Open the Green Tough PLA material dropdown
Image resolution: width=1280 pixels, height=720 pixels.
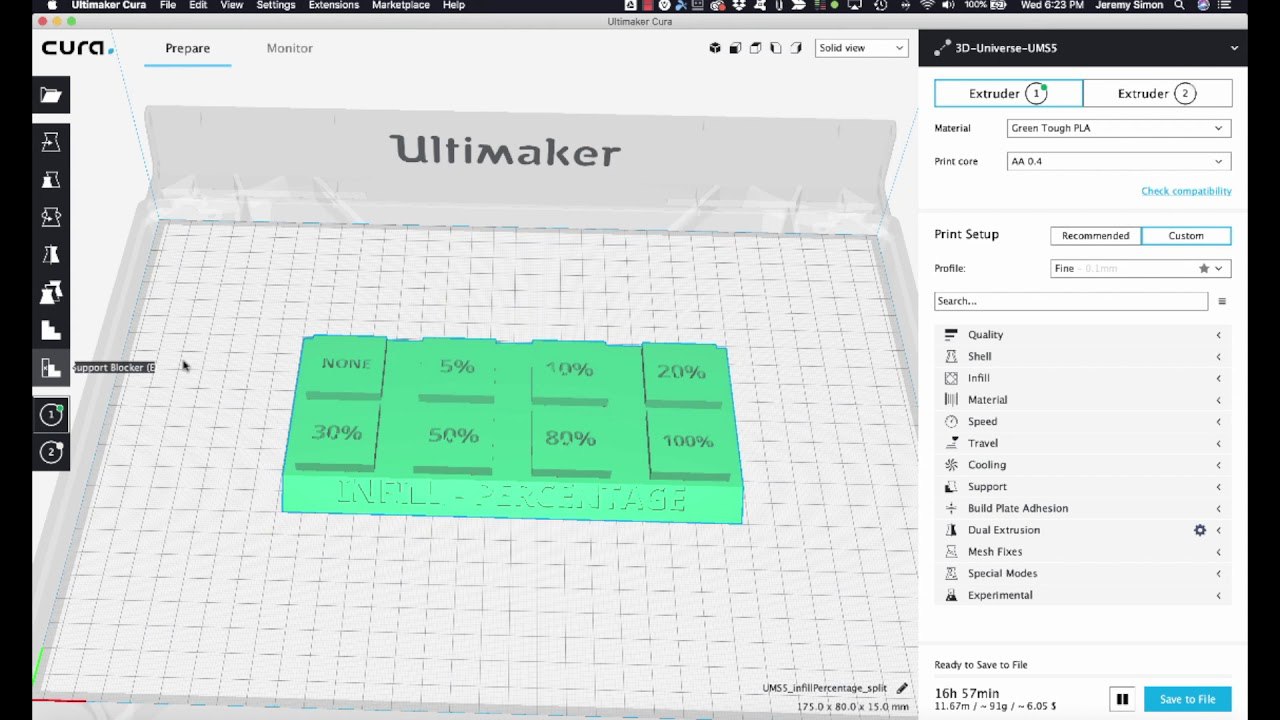tap(1118, 128)
